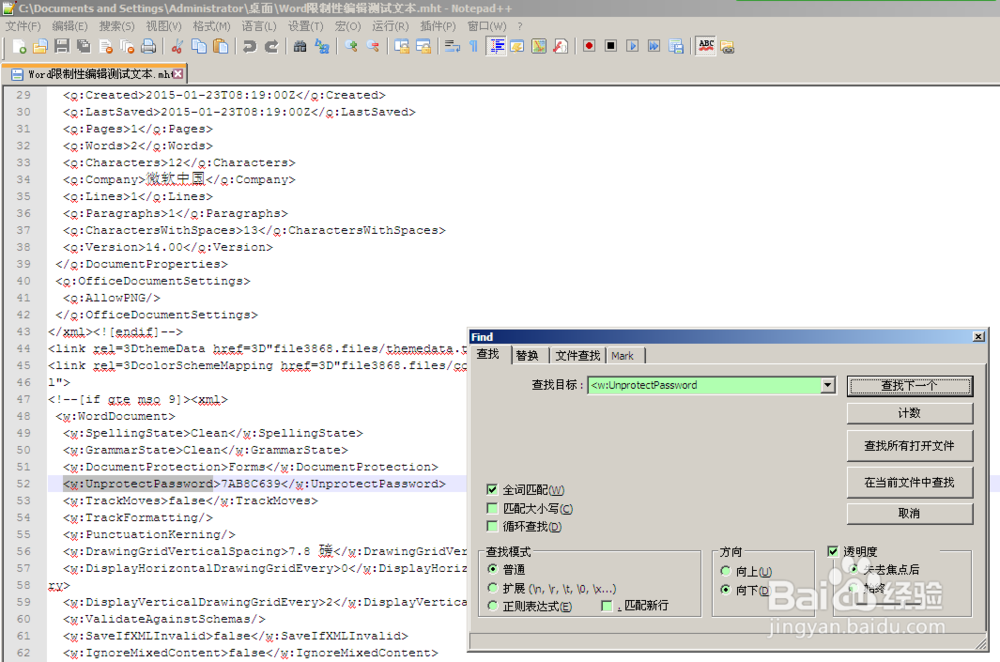Select 失去焦点后 transparency option
1000x662 pixels.
pyautogui.click(x=854, y=570)
